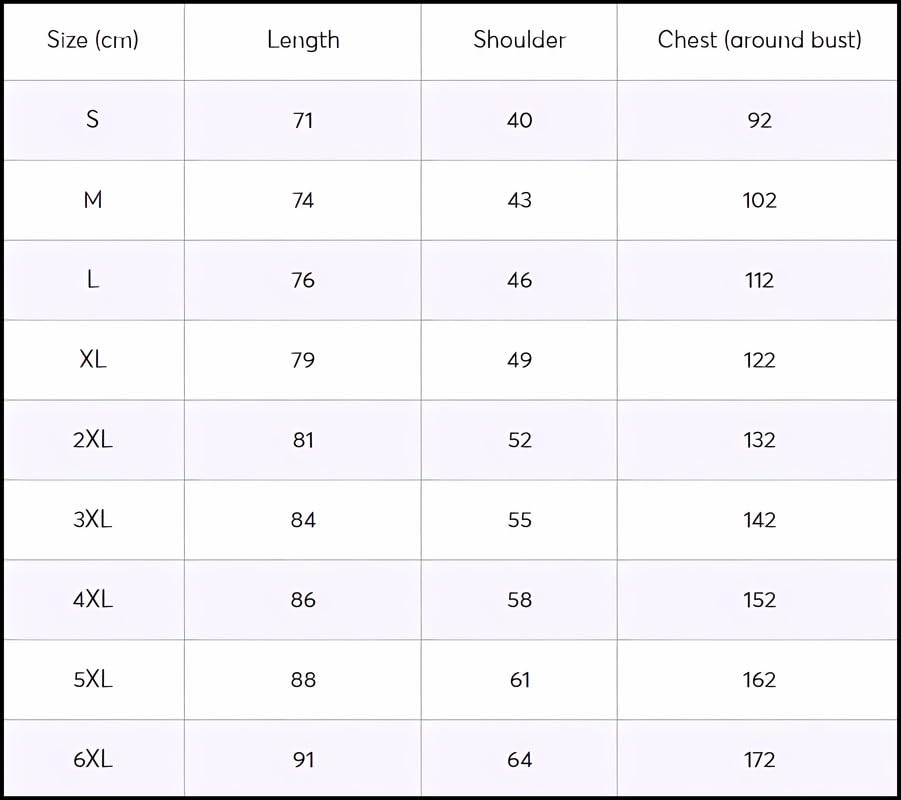The width and height of the screenshot is (901, 800).
Task: Click the "Chest (around bust)" header
Action: 759,40
